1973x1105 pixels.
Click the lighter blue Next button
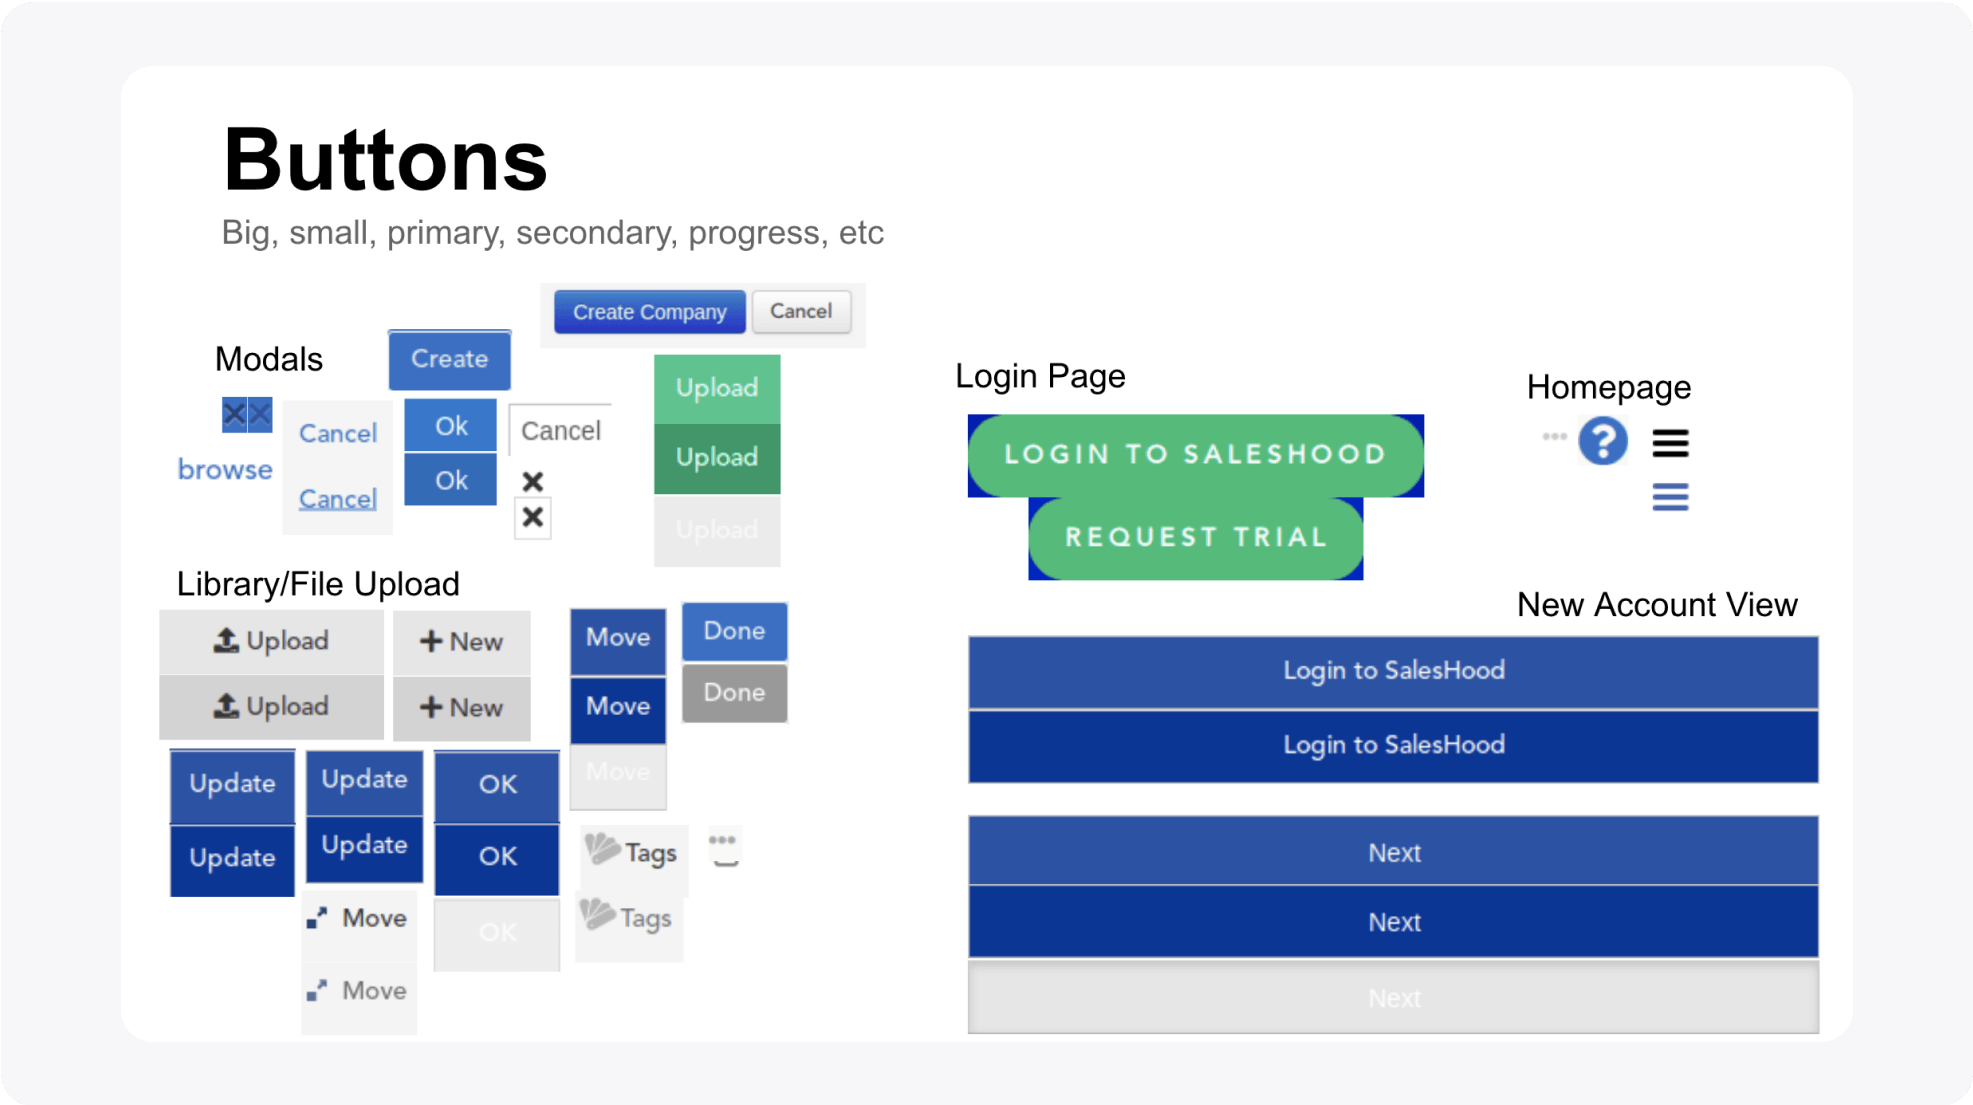click(x=1394, y=852)
